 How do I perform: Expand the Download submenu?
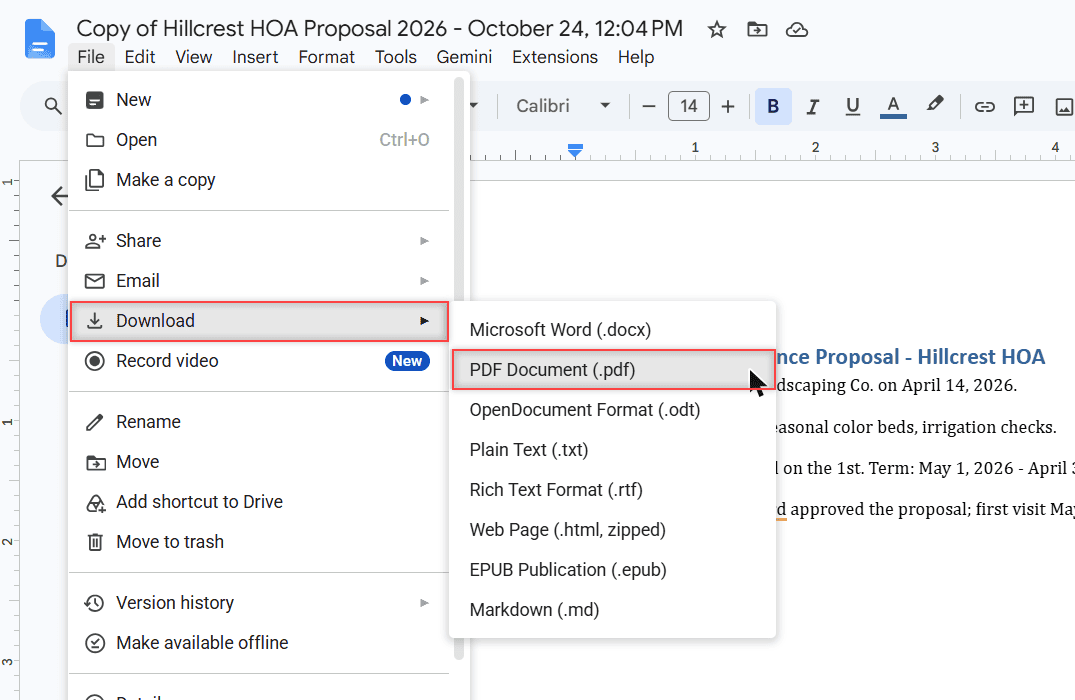tap(259, 321)
